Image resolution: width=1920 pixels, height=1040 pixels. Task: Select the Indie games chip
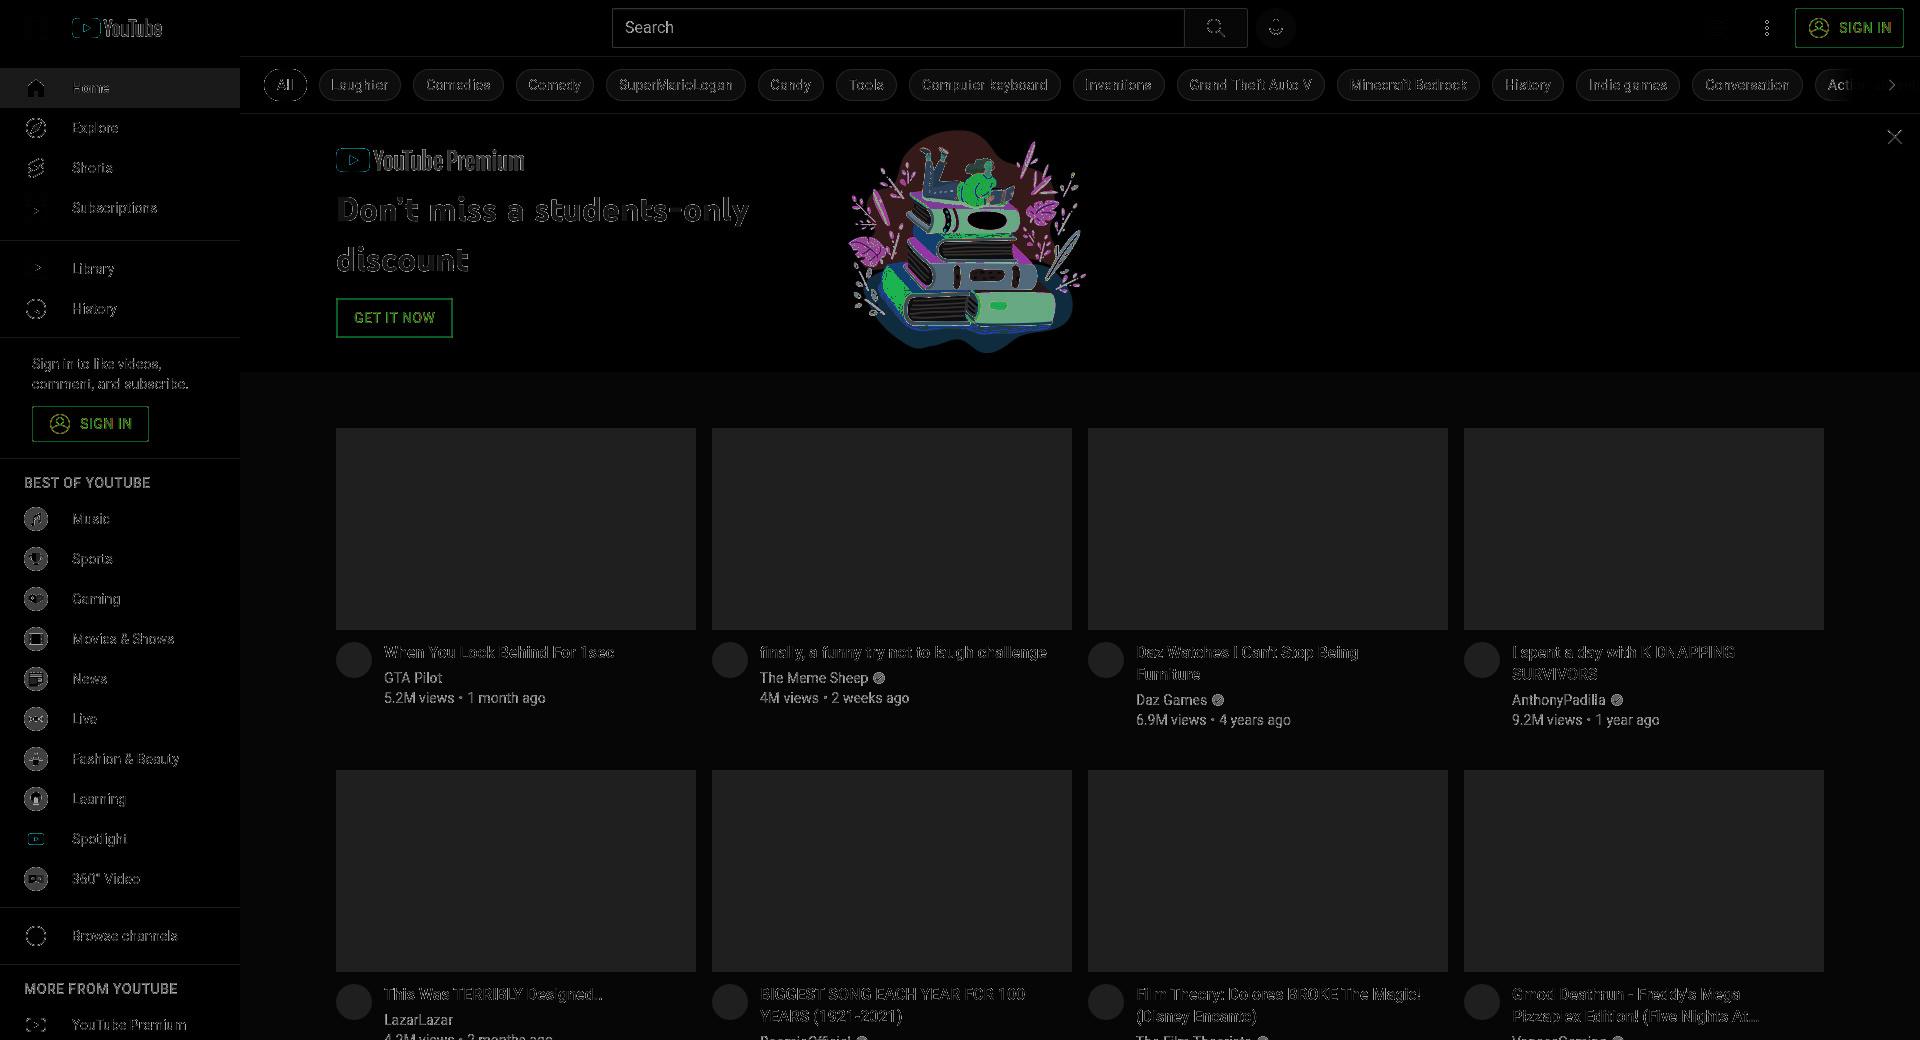click(1627, 85)
